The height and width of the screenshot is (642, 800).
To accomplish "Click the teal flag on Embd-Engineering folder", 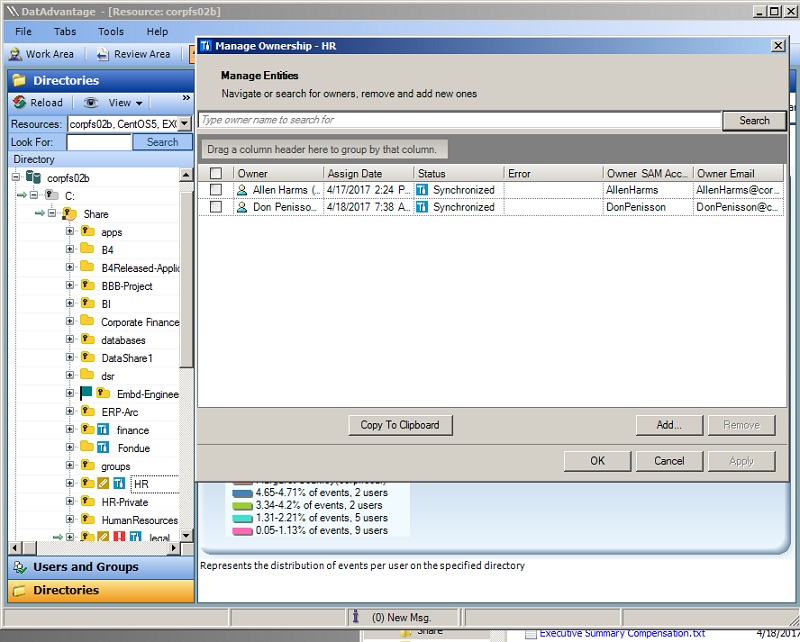I will click(x=86, y=393).
